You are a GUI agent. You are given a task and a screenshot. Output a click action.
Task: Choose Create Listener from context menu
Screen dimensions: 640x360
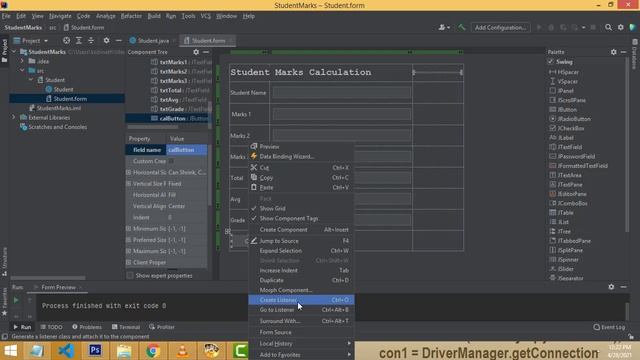click(x=301, y=300)
